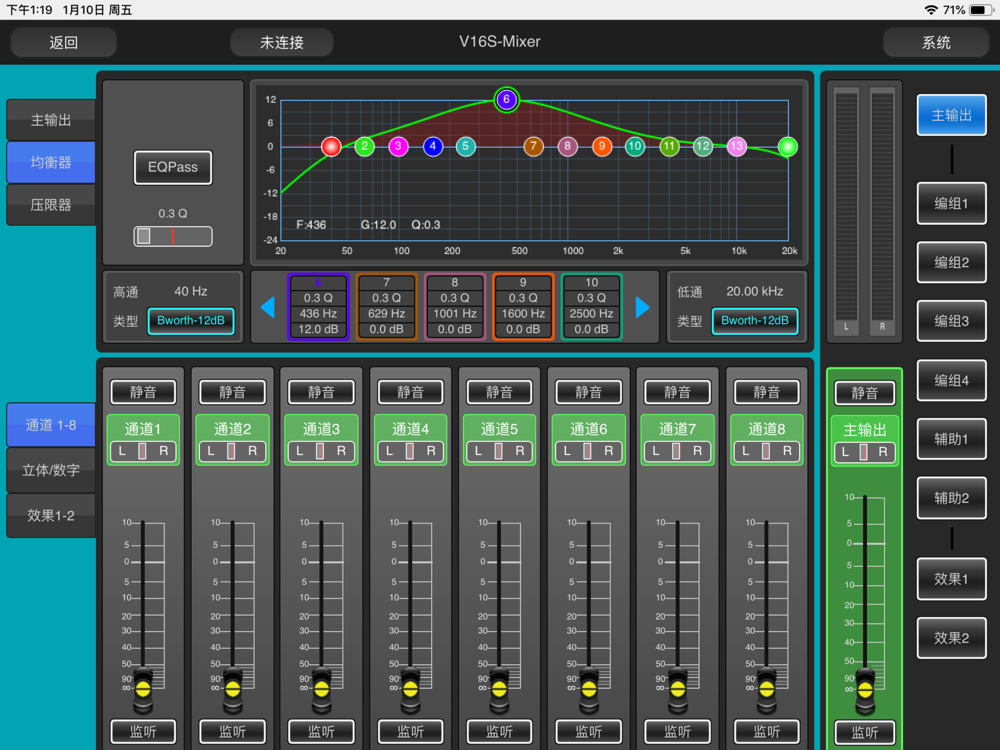The width and height of the screenshot is (1000, 750).
Task: Tap the Wi-Fi status icon
Action: [931, 10]
